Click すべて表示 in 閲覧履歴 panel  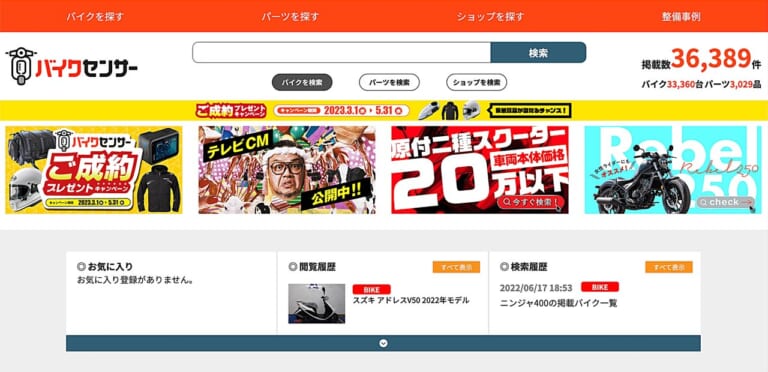[456, 267]
